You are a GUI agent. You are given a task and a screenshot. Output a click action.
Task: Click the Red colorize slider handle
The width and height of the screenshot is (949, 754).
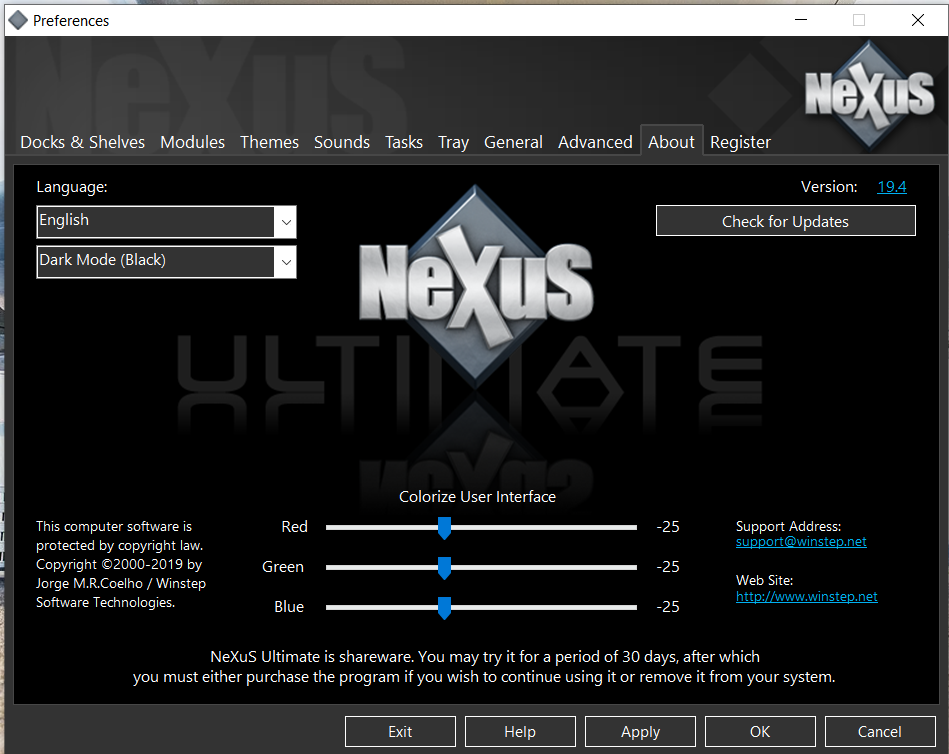click(444, 528)
